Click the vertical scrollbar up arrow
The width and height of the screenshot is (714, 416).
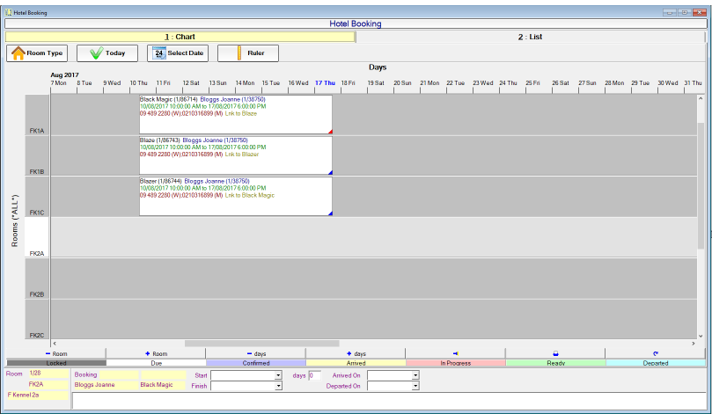[701, 99]
